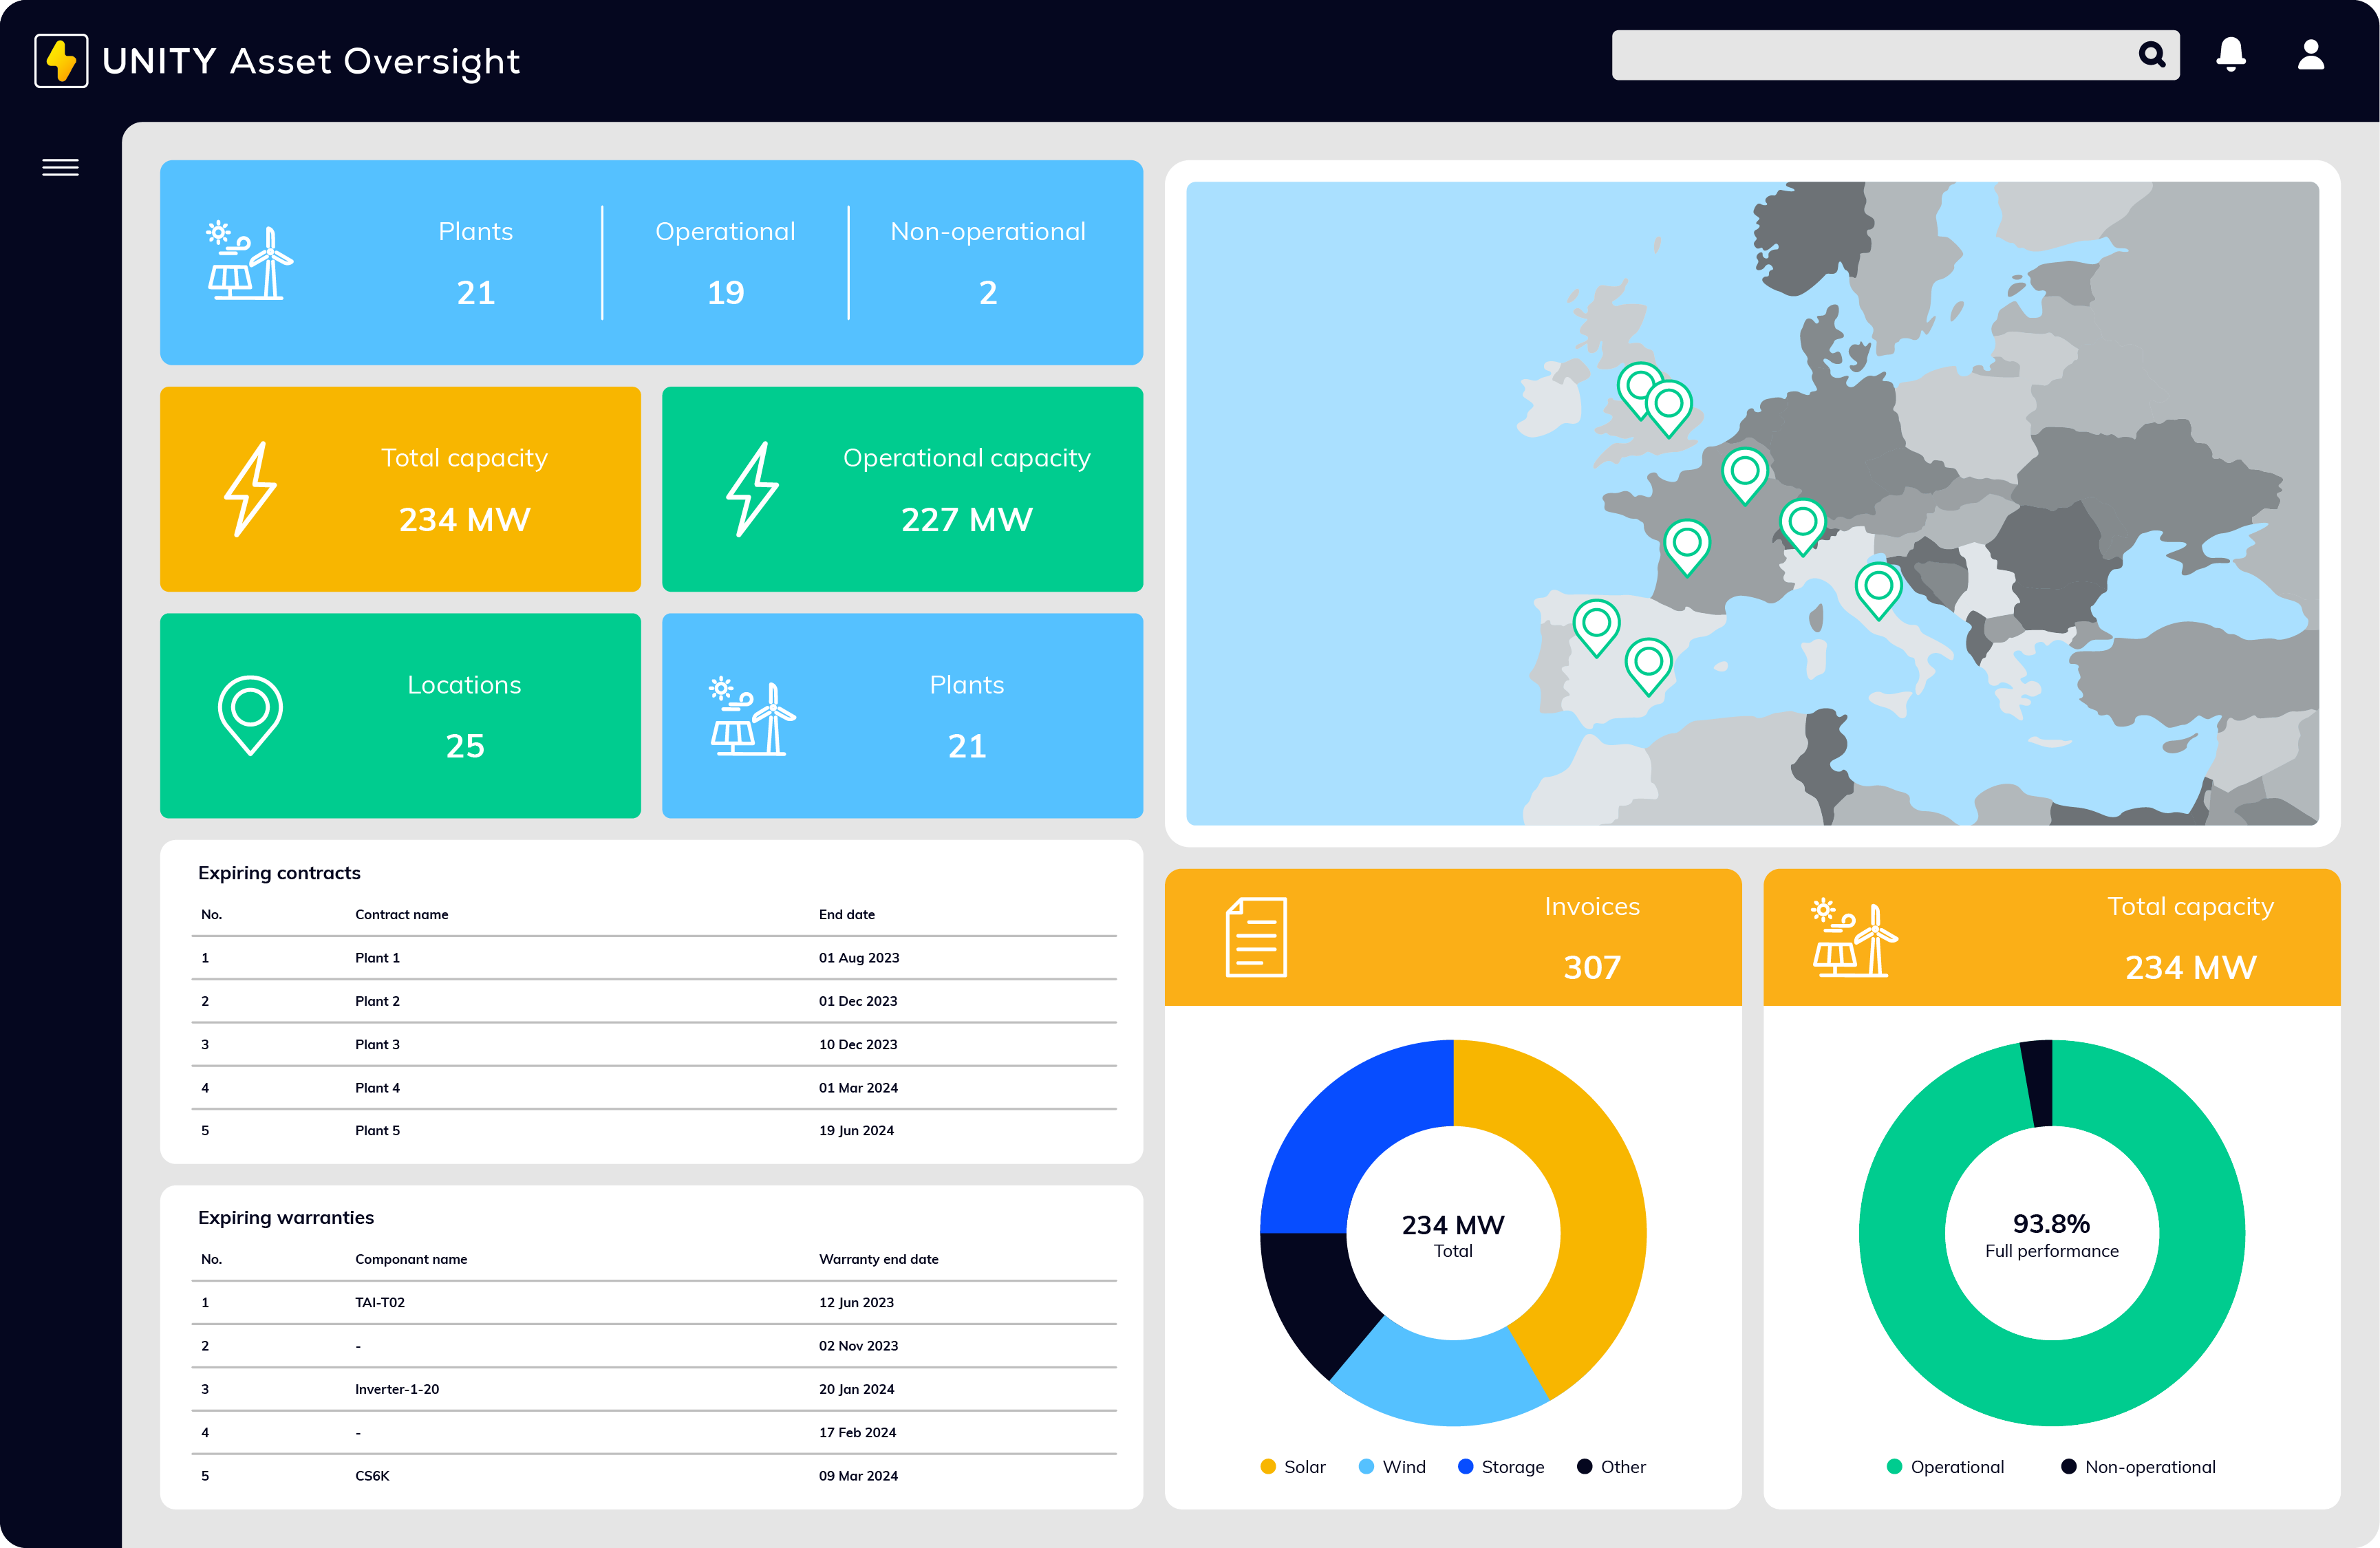Click the Storage legend color dot
Screen dimensions: 2380x1548
(1465, 1467)
